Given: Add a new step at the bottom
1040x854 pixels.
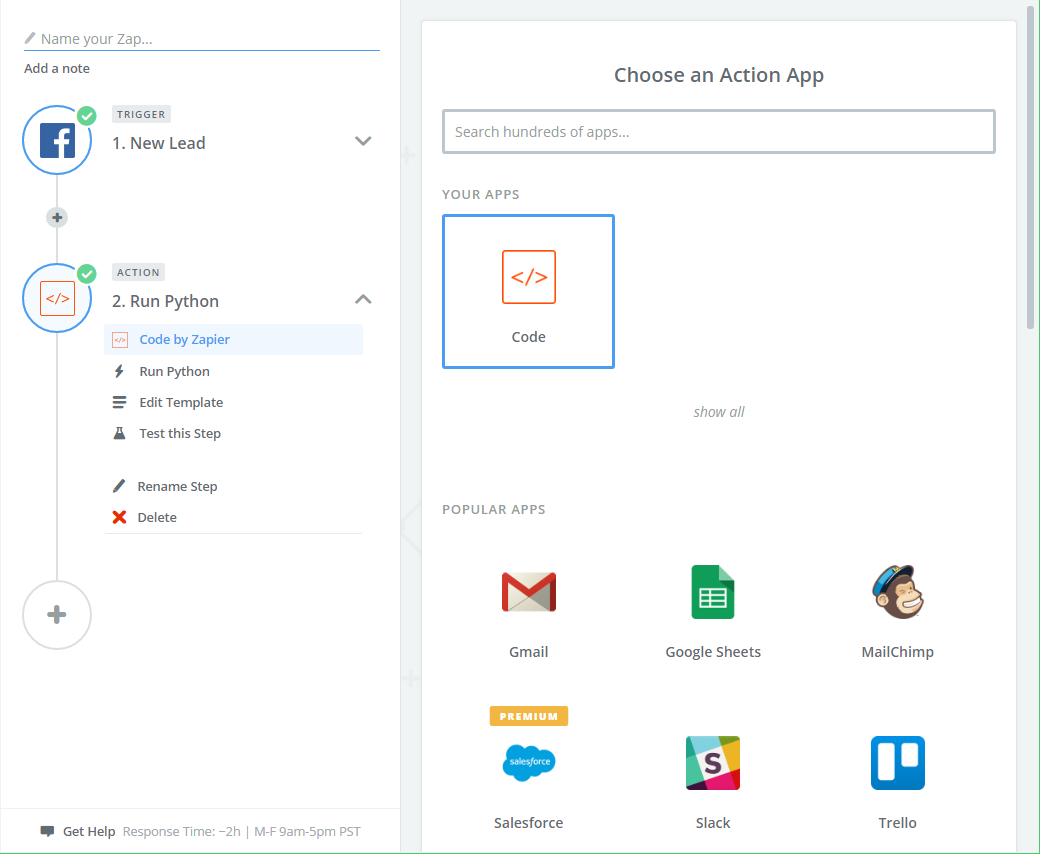Looking at the screenshot, I should point(57,615).
